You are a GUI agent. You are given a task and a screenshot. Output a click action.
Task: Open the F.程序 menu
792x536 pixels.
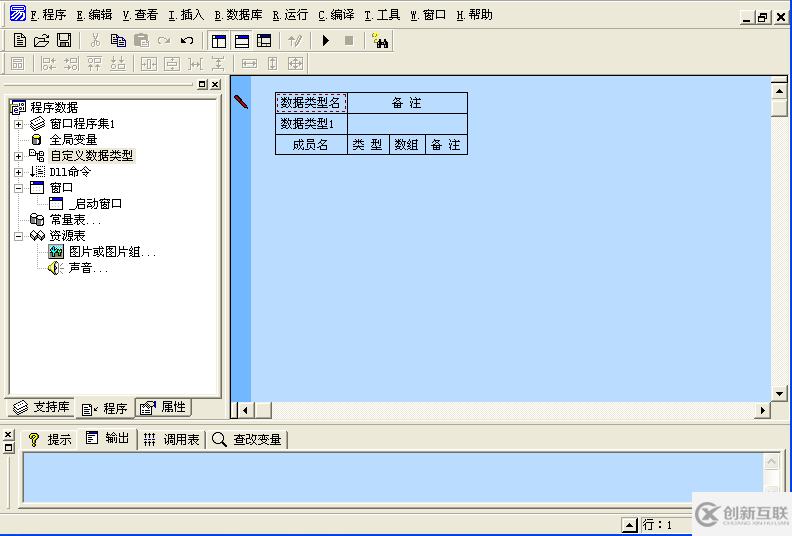click(48, 15)
